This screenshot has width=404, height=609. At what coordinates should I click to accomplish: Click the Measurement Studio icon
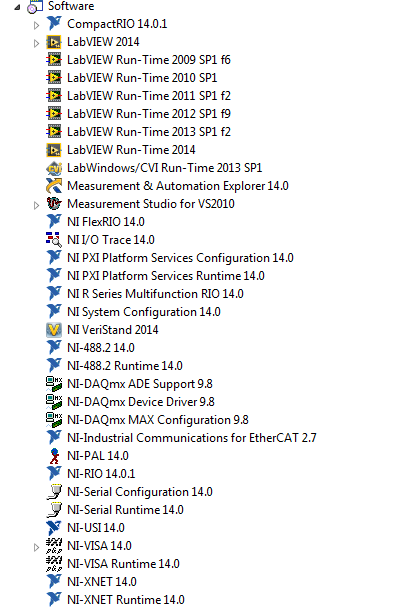[54, 204]
